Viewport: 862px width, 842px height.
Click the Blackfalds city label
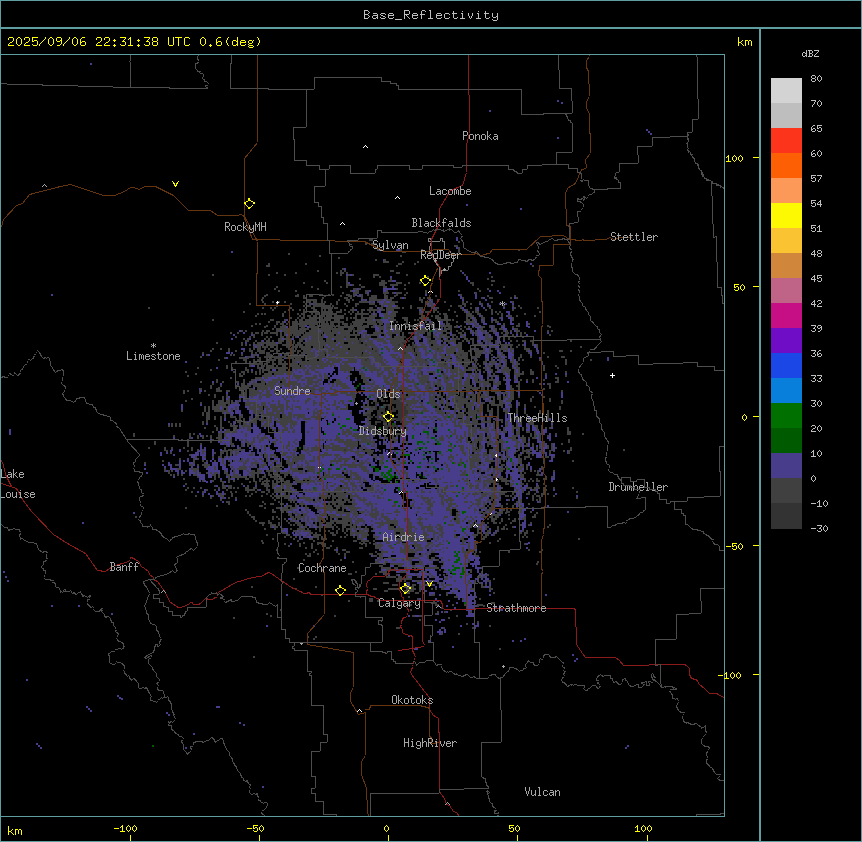[x=441, y=223]
